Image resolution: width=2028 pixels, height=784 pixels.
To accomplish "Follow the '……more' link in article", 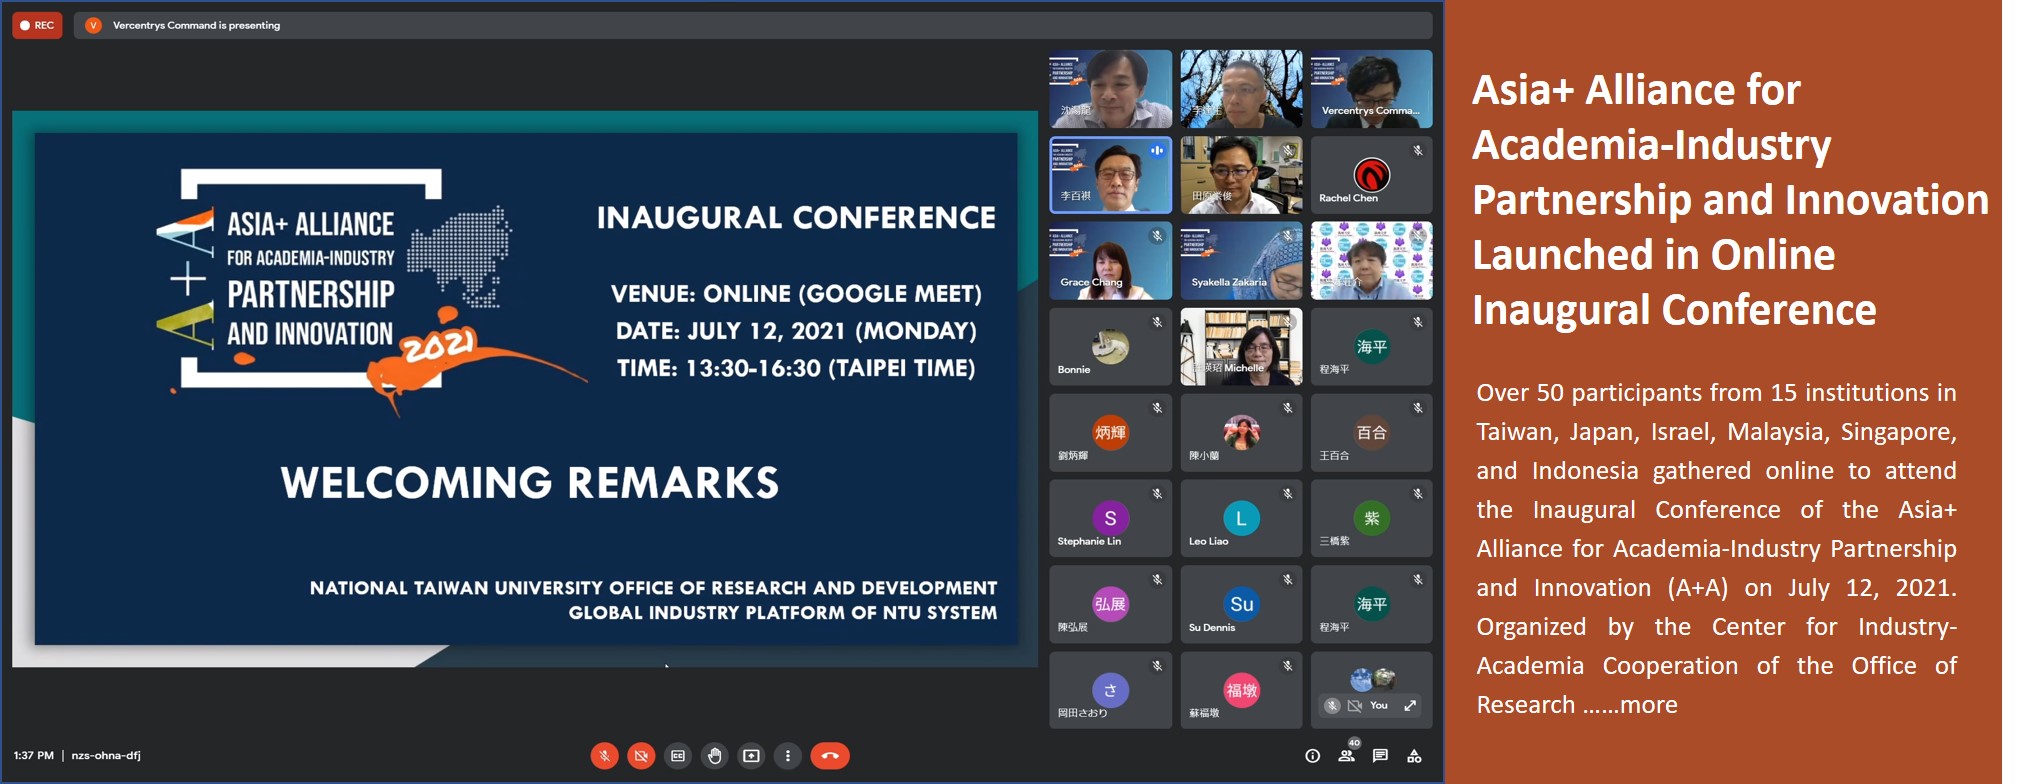I will [1630, 705].
